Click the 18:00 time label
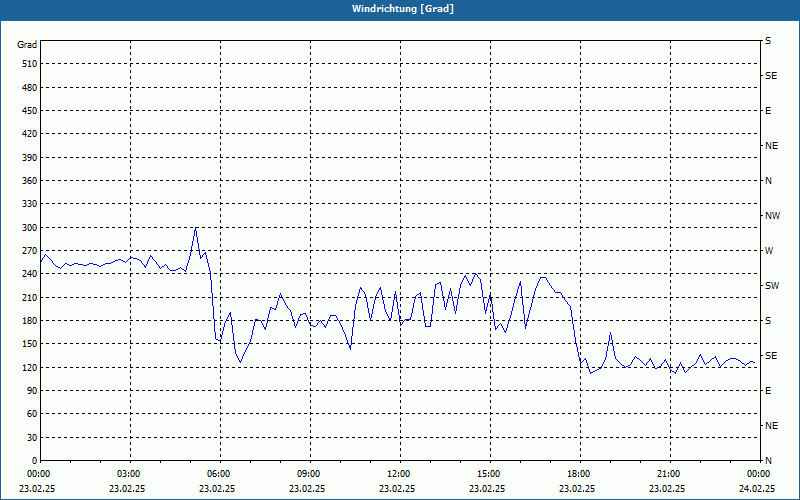This screenshot has width=800, height=500. (578, 474)
